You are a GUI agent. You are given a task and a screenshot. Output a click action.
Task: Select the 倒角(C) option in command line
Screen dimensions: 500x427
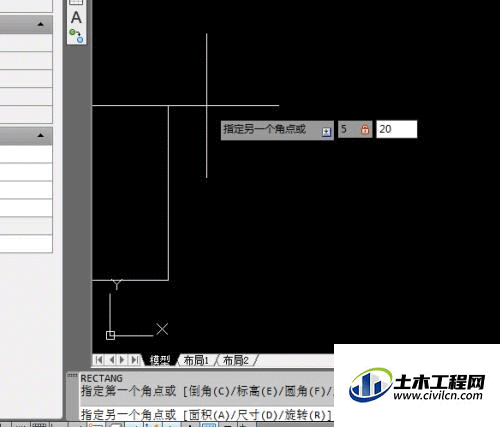pyautogui.click(x=209, y=391)
